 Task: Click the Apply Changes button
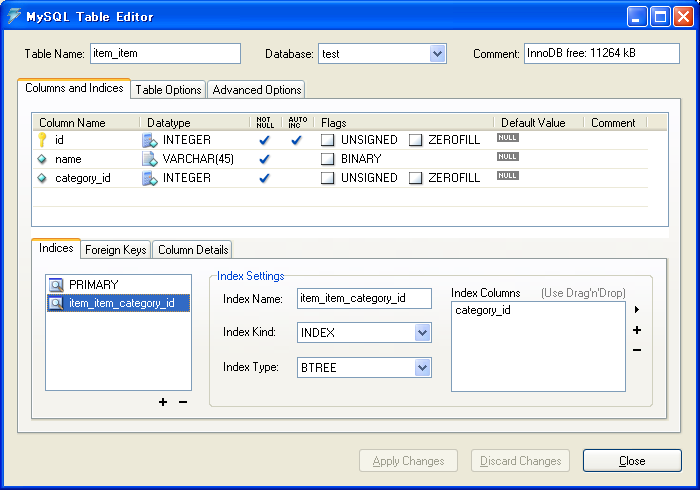click(x=408, y=461)
